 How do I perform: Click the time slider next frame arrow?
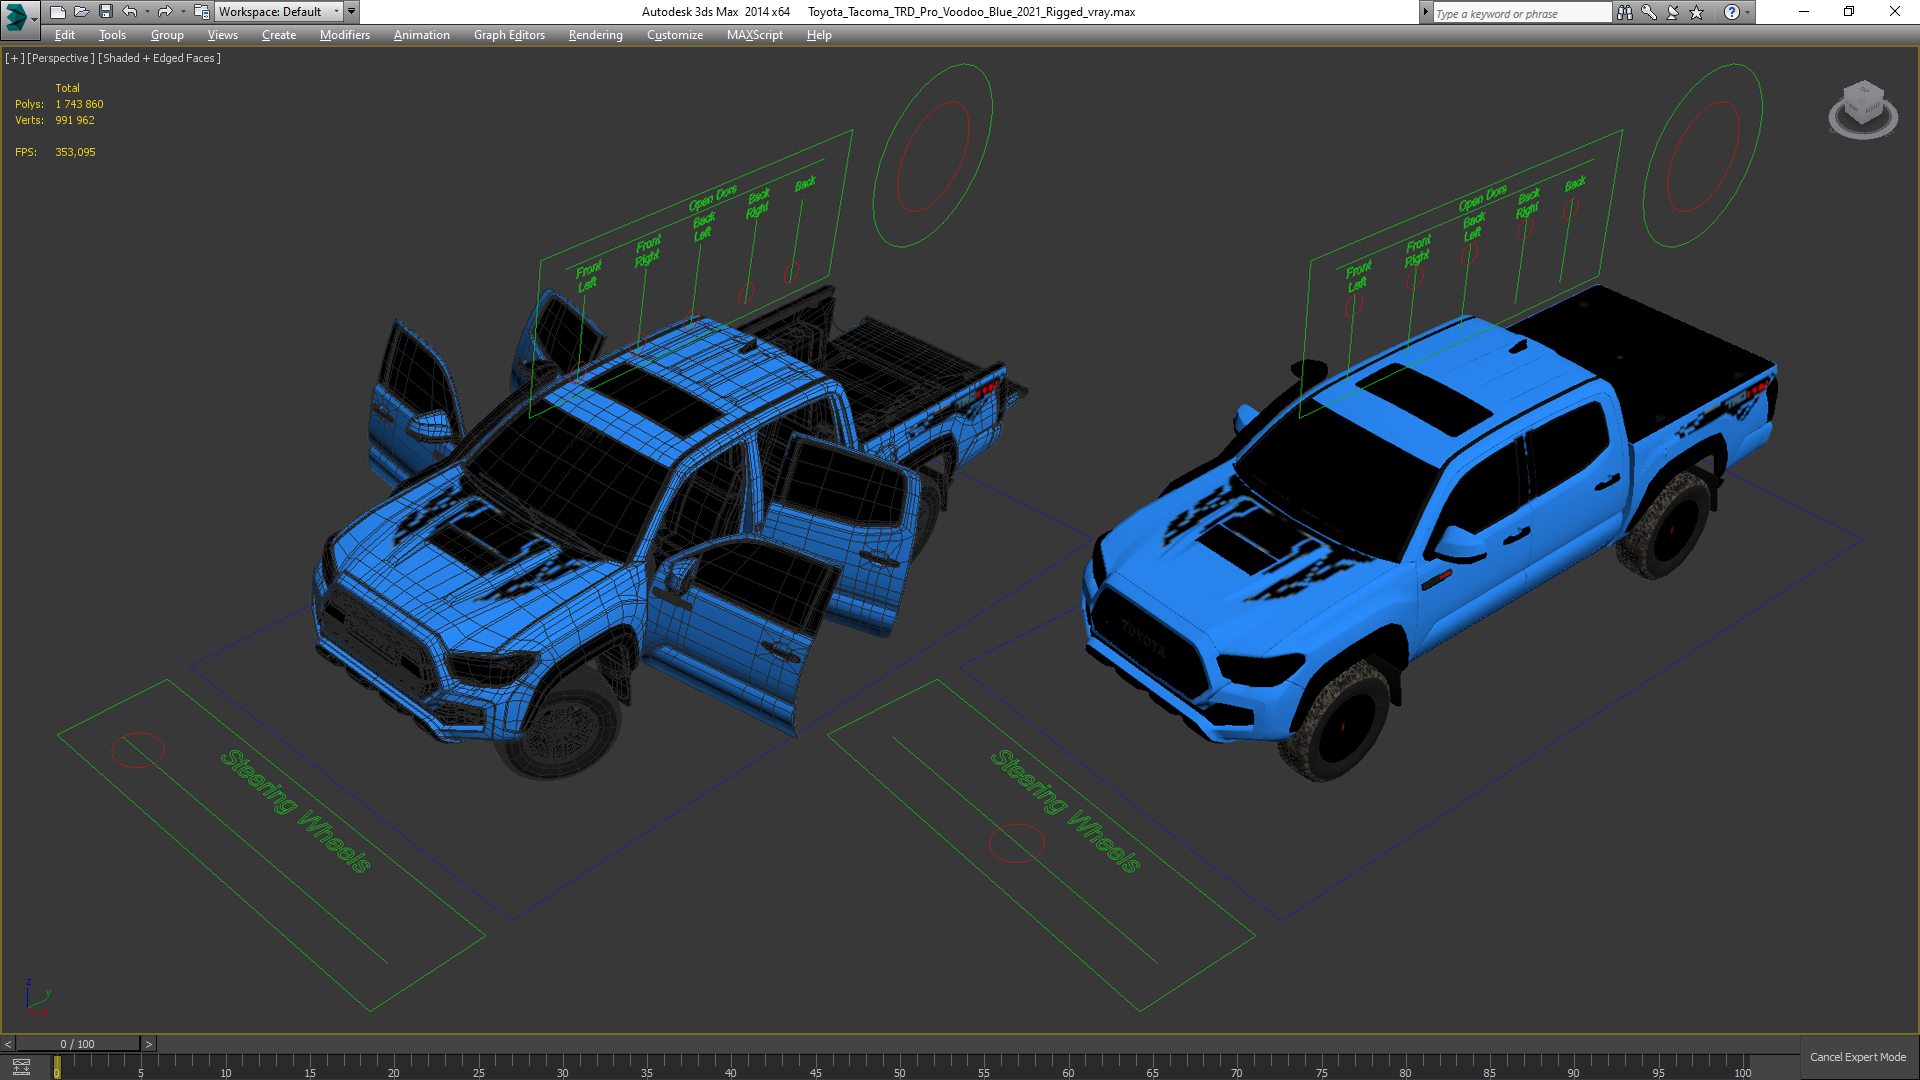[149, 1044]
